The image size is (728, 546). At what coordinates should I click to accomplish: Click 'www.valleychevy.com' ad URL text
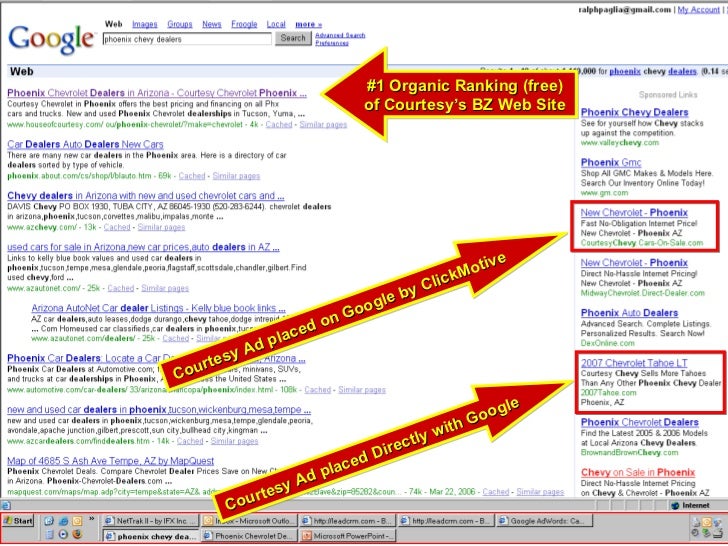[x=619, y=143]
